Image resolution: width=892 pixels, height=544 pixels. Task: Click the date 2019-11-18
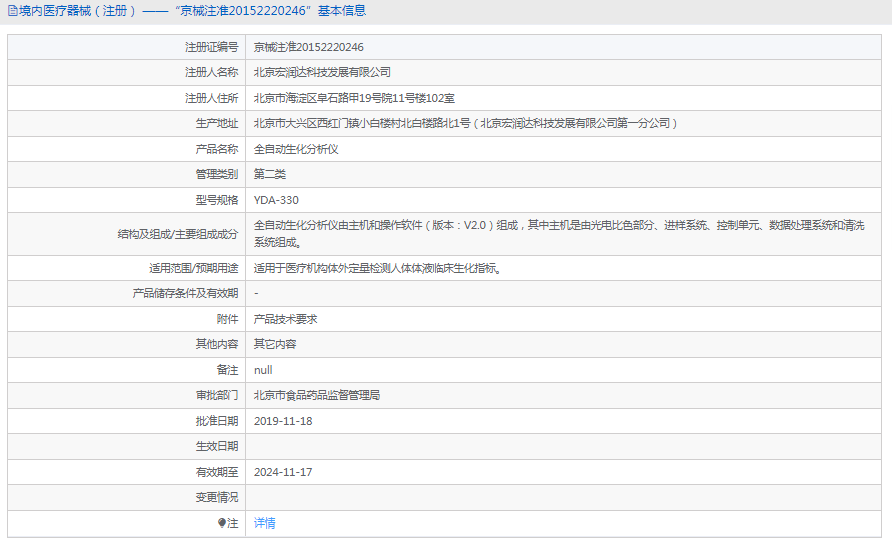pyautogui.click(x=283, y=421)
